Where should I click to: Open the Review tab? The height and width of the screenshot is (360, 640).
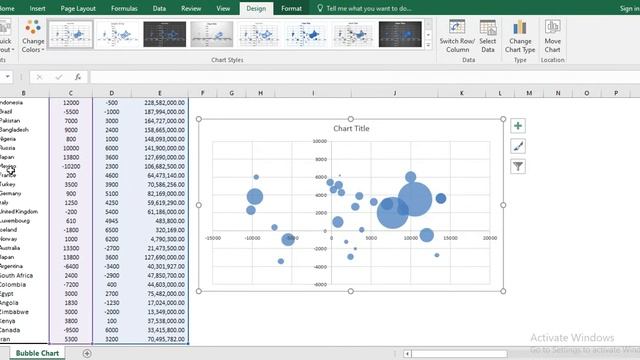pyautogui.click(x=191, y=8)
